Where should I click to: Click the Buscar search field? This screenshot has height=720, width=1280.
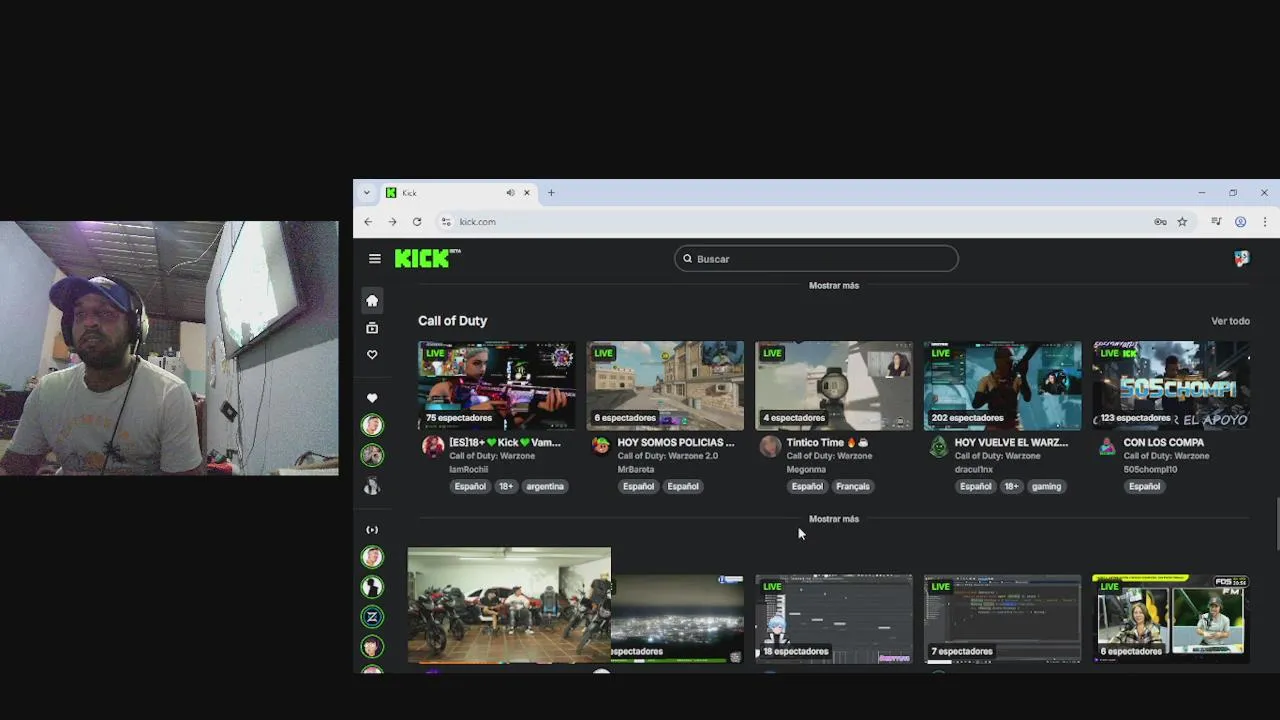[x=816, y=259]
